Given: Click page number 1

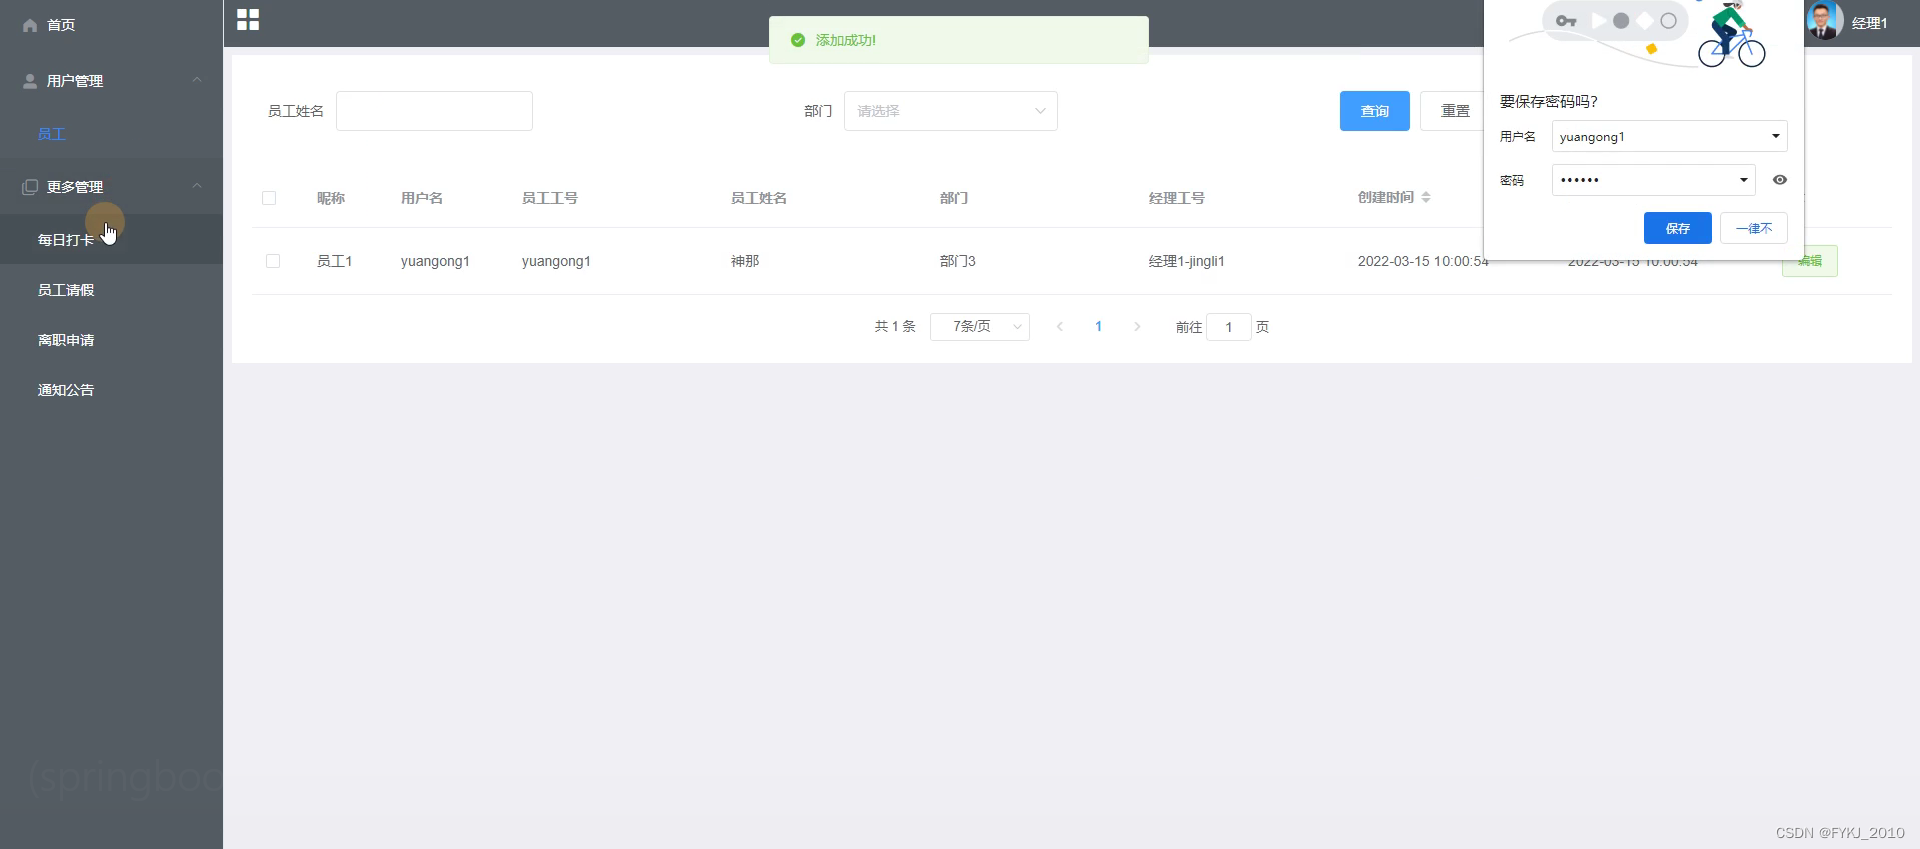Looking at the screenshot, I should coord(1099,327).
